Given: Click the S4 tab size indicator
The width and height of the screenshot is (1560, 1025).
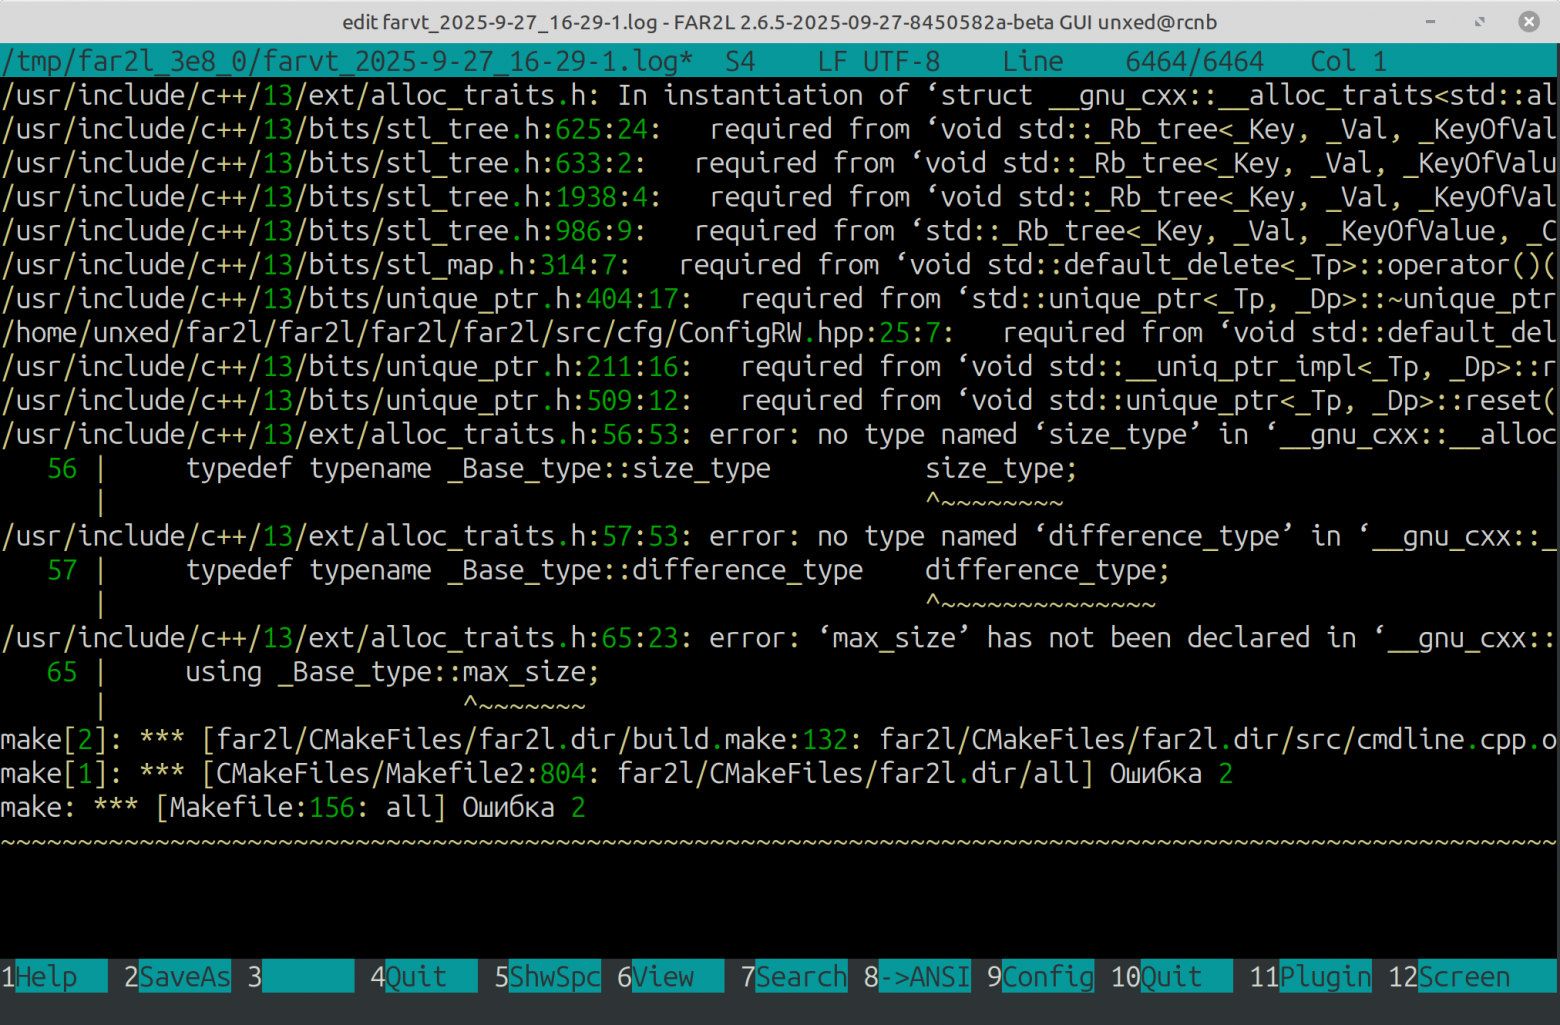Looking at the screenshot, I should click(740, 61).
